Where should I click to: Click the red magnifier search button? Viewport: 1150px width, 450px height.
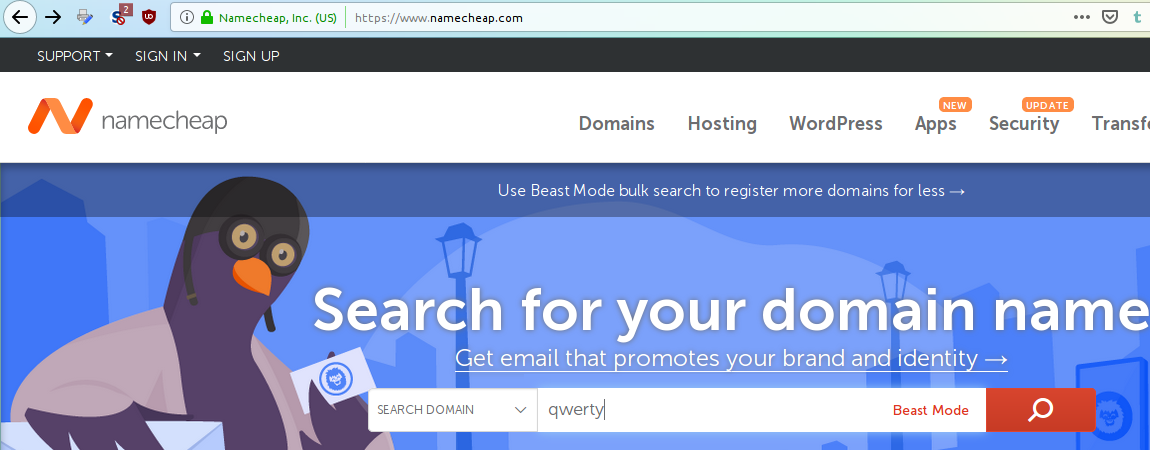click(1041, 410)
